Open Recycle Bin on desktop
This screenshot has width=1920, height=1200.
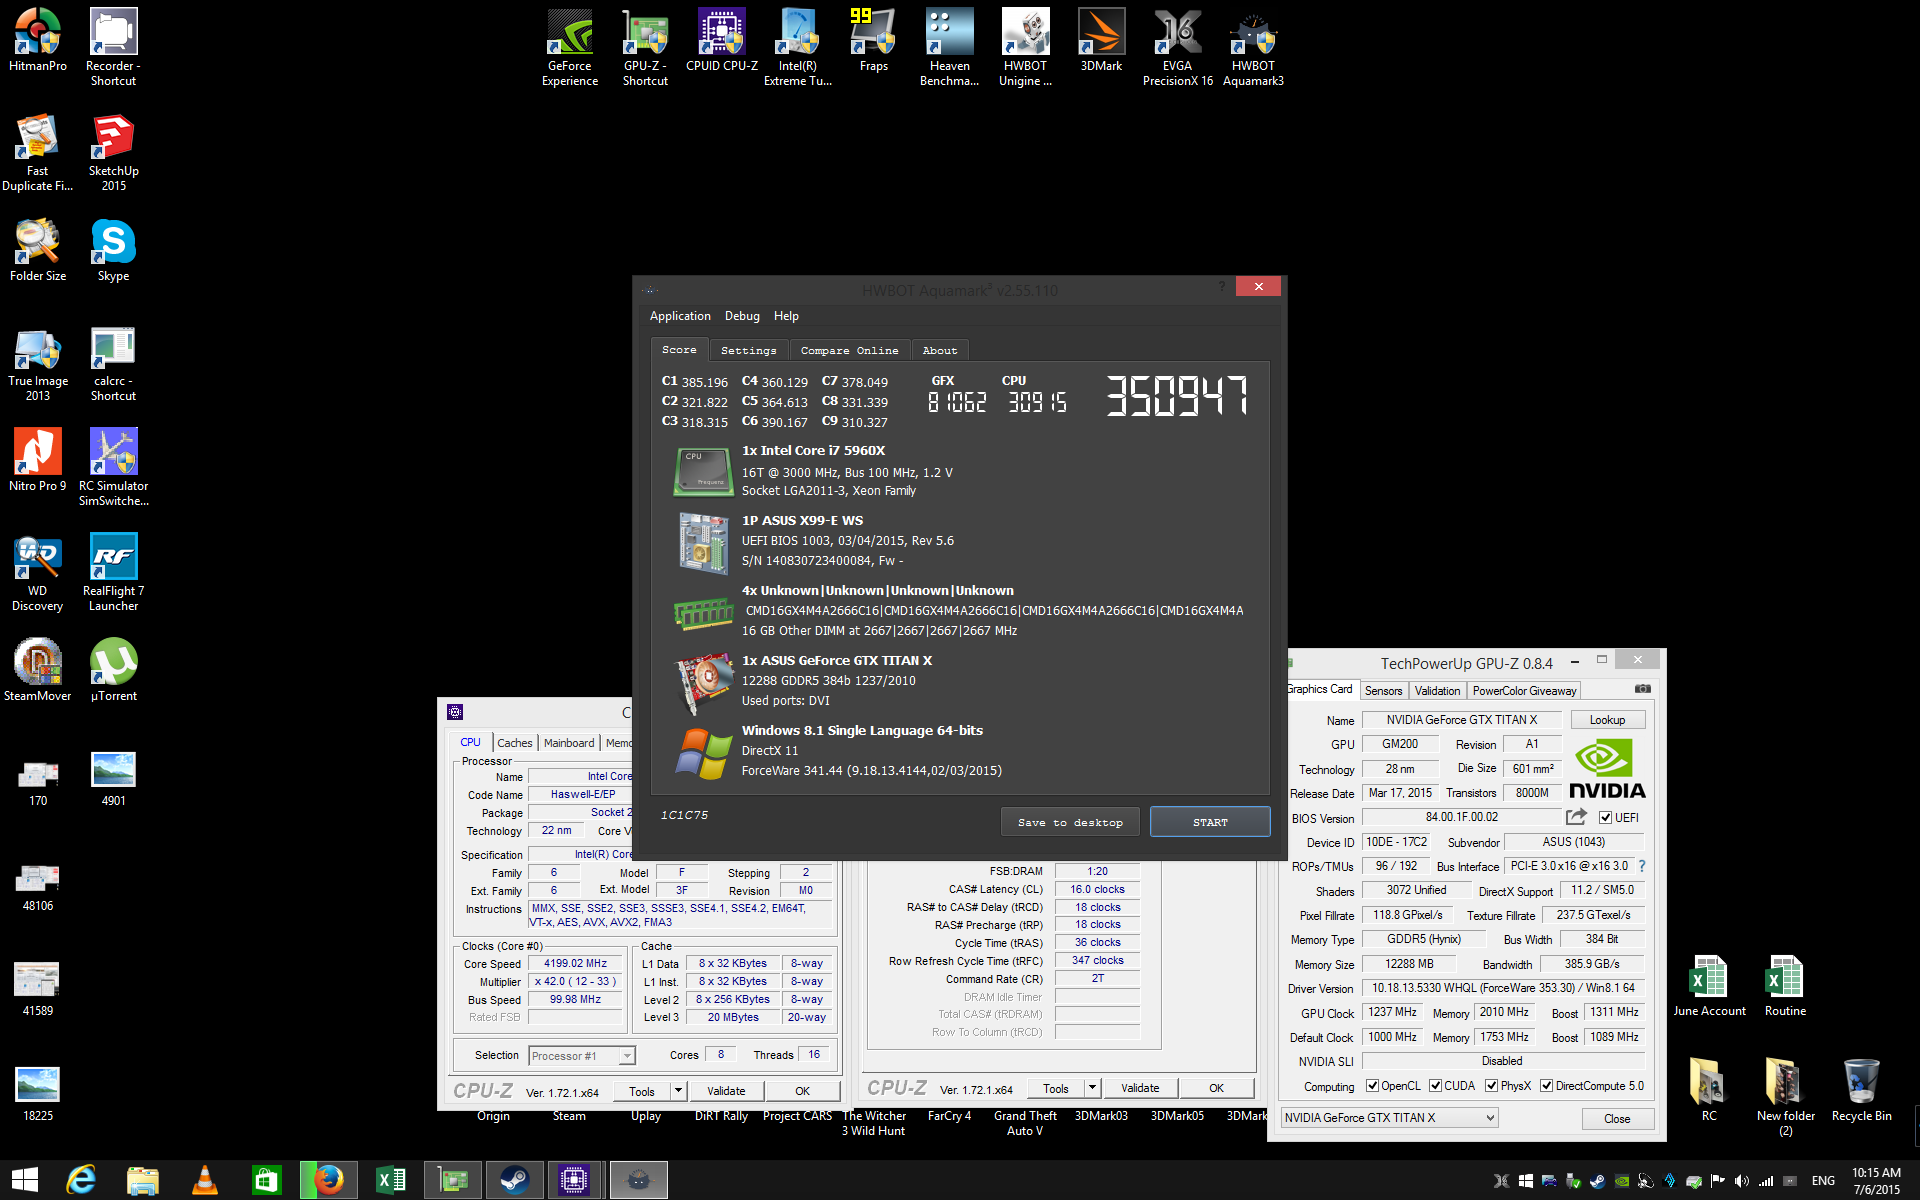tap(1861, 1090)
